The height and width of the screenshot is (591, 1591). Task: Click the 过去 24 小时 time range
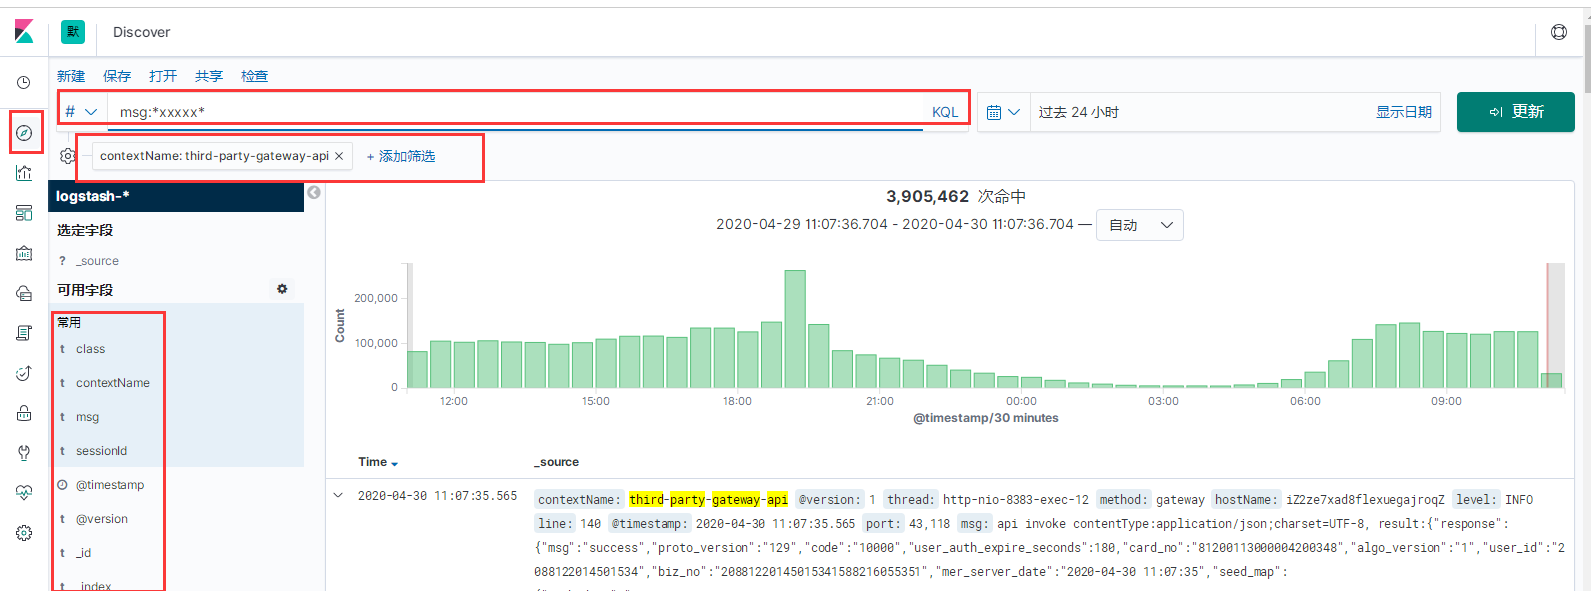pos(1079,112)
